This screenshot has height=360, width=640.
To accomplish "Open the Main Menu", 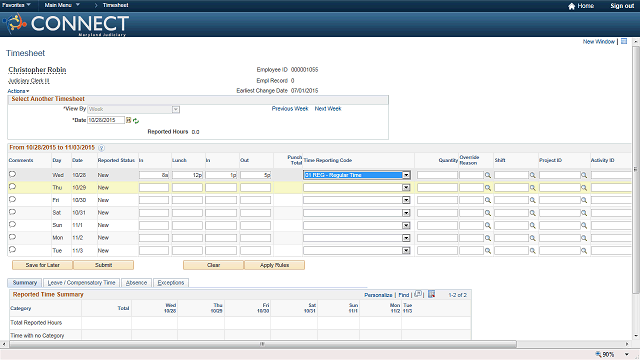I will (x=62, y=5).
